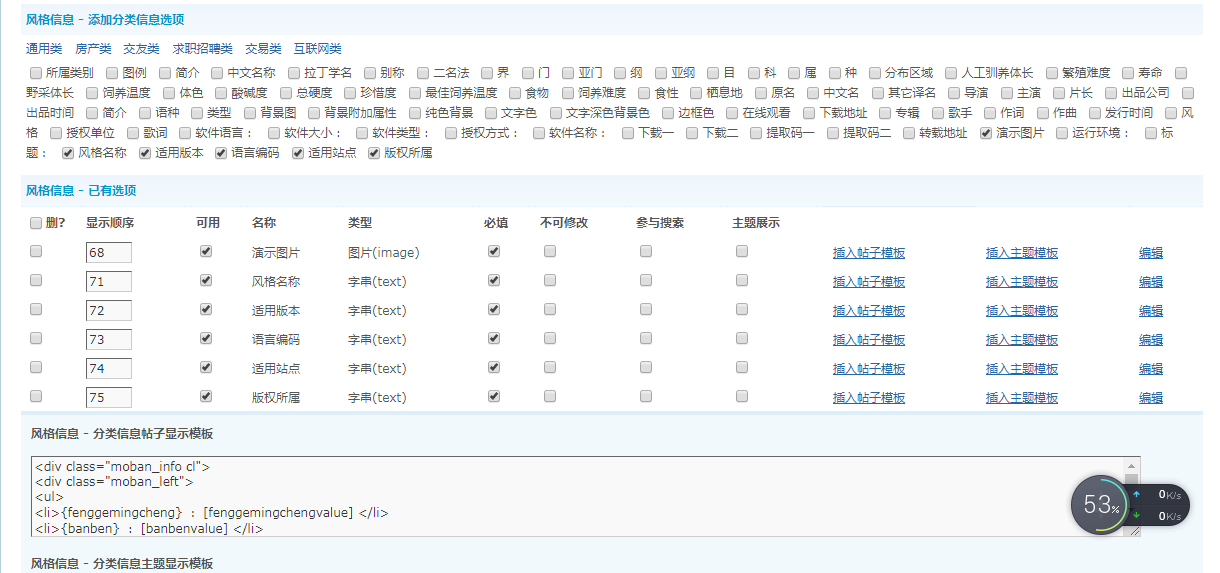Viewport: 1220px width, 573px height.
Task: Click 编辑 link for 演示图片 row
Action: pyautogui.click(x=1150, y=253)
